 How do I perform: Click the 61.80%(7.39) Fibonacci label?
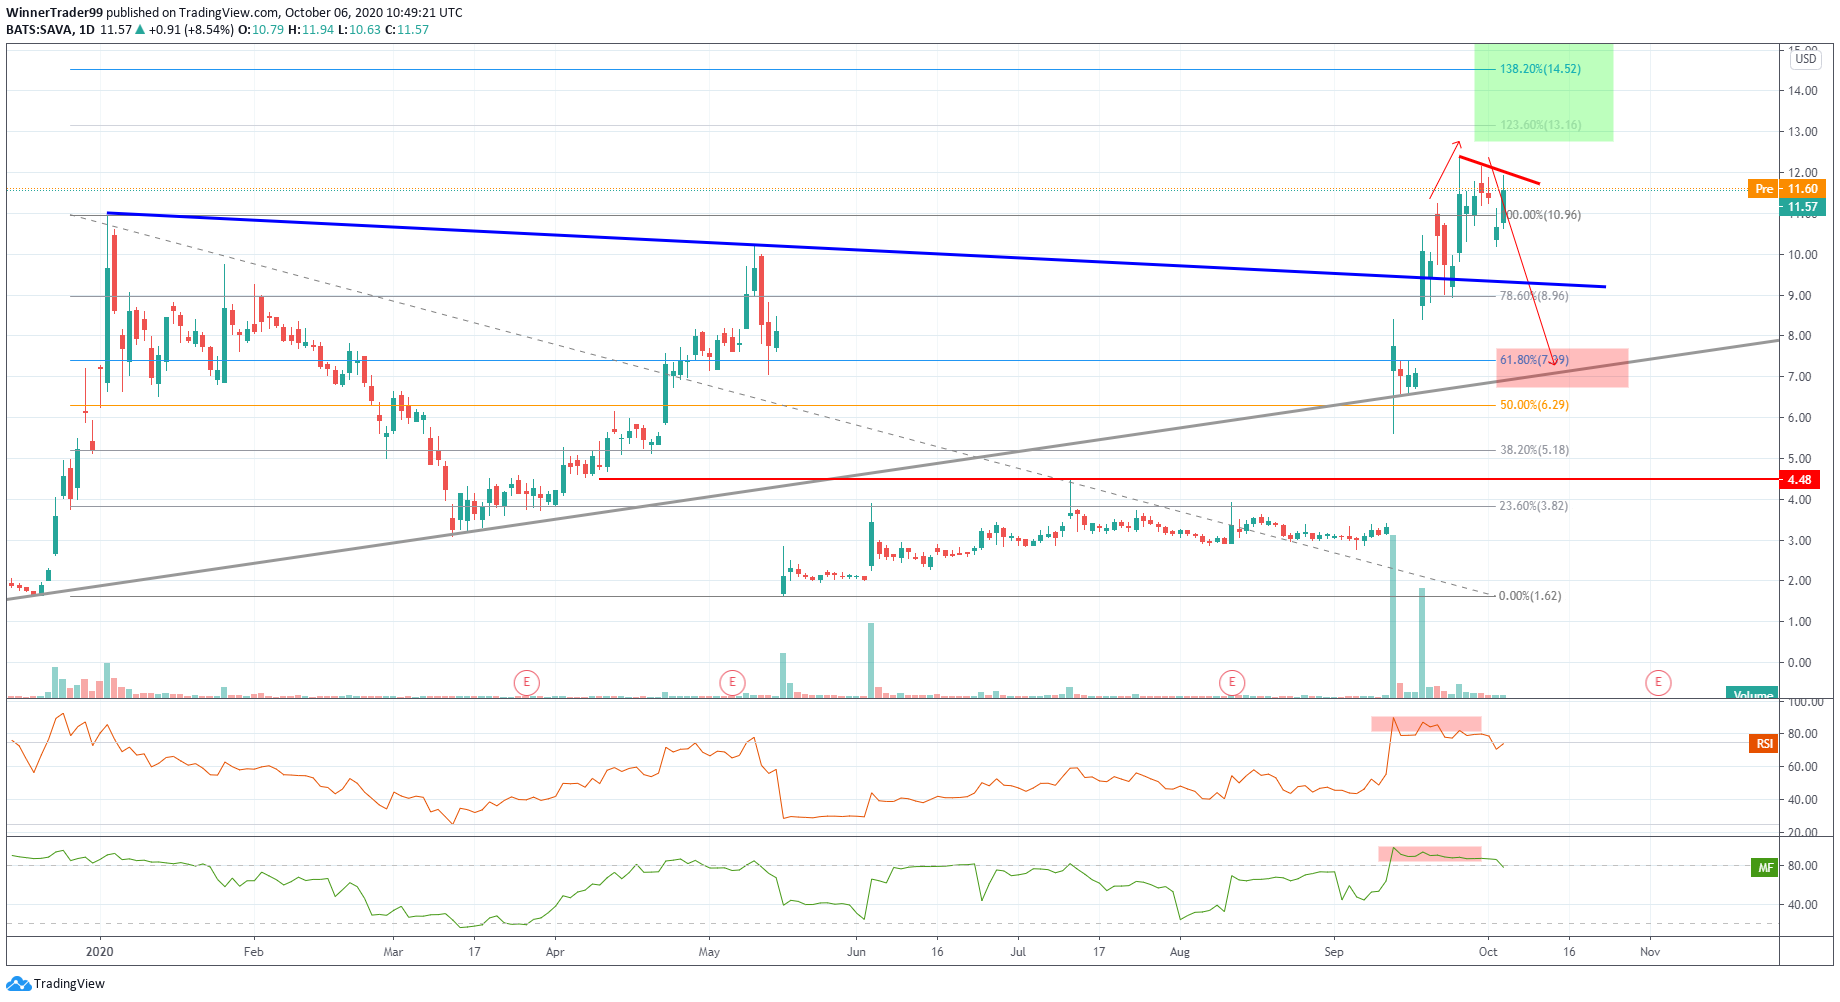click(x=1534, y=360)
